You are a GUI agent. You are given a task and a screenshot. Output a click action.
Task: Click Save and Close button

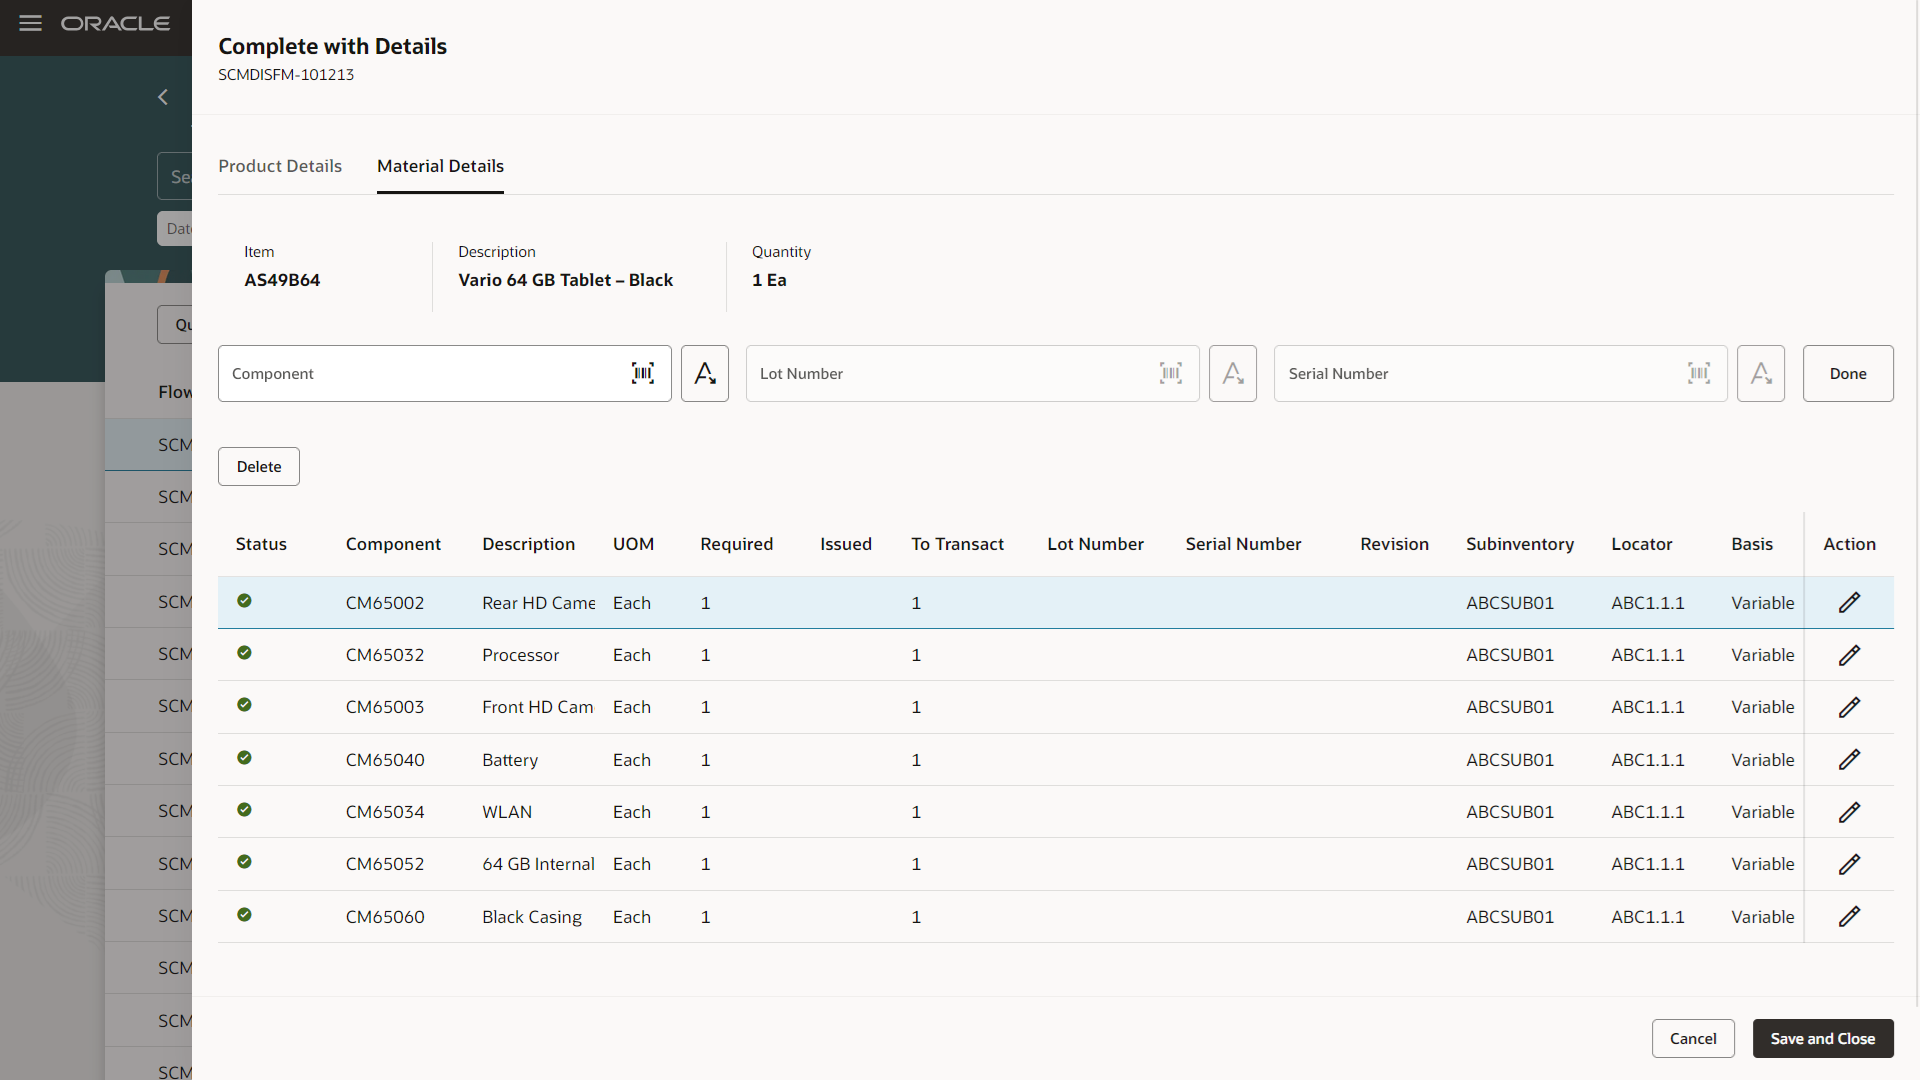1822,1038
